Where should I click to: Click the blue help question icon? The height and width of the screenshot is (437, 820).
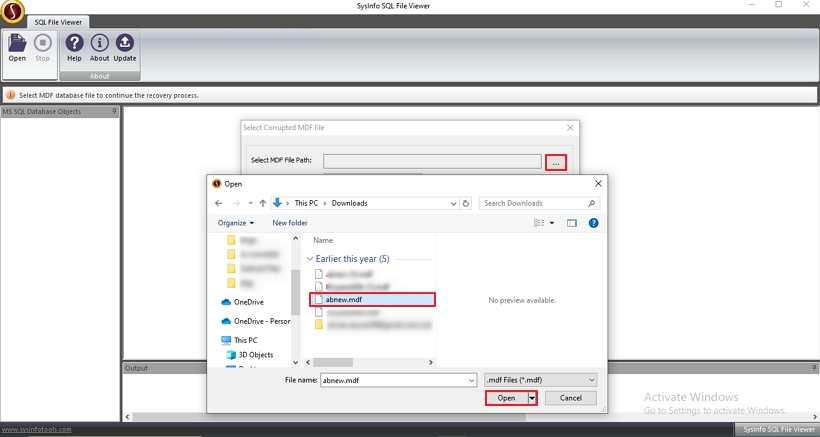594,223
